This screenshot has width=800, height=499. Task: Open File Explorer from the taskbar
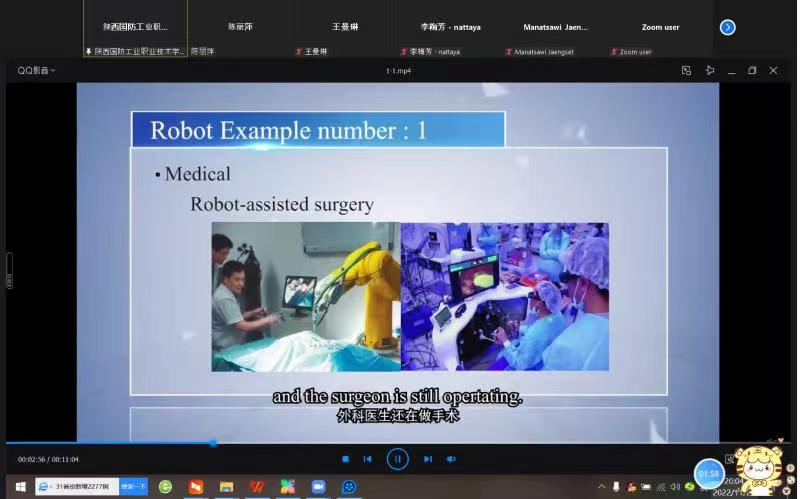(227, 487)
